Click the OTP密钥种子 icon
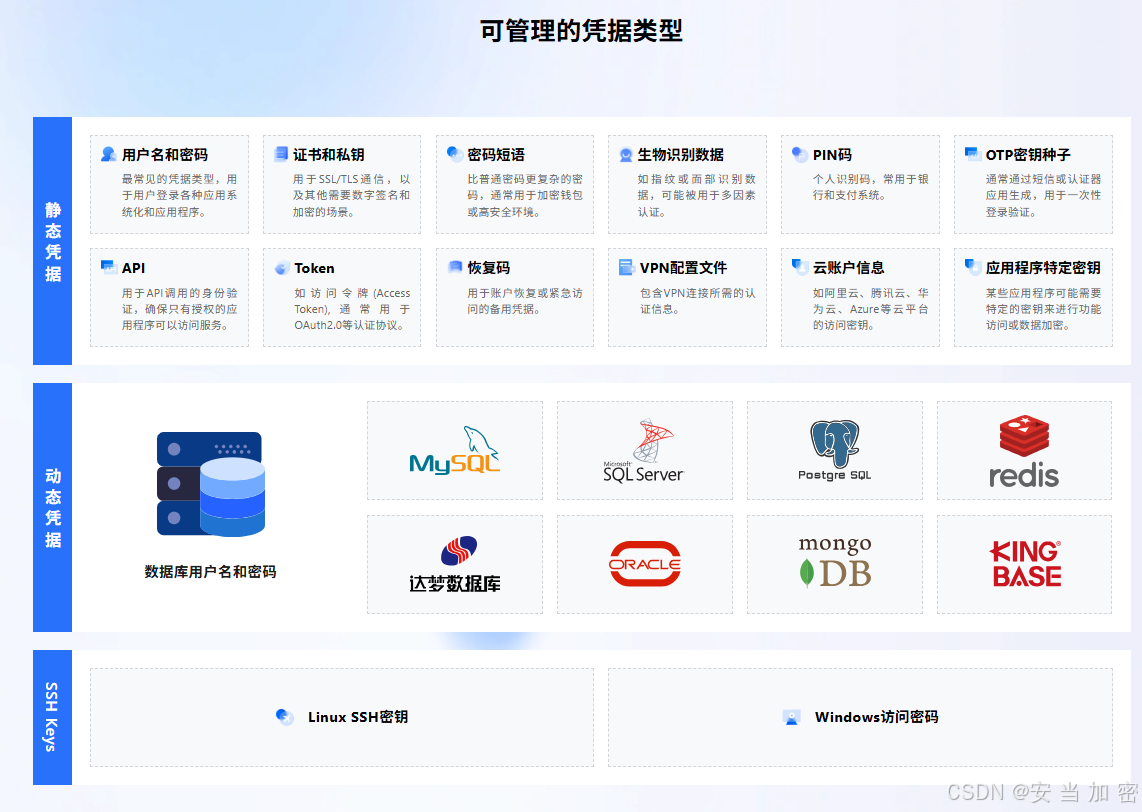Viewport: 1142px width, 812px height. click(972, 154)
